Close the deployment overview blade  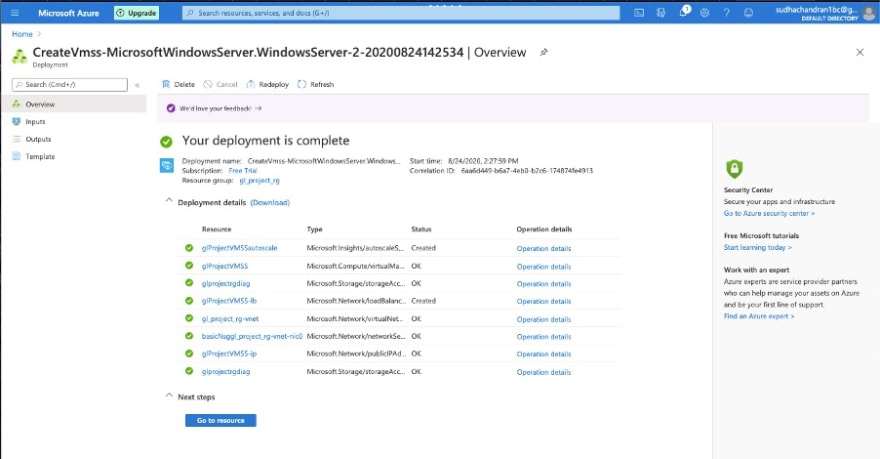pos(860,52)
